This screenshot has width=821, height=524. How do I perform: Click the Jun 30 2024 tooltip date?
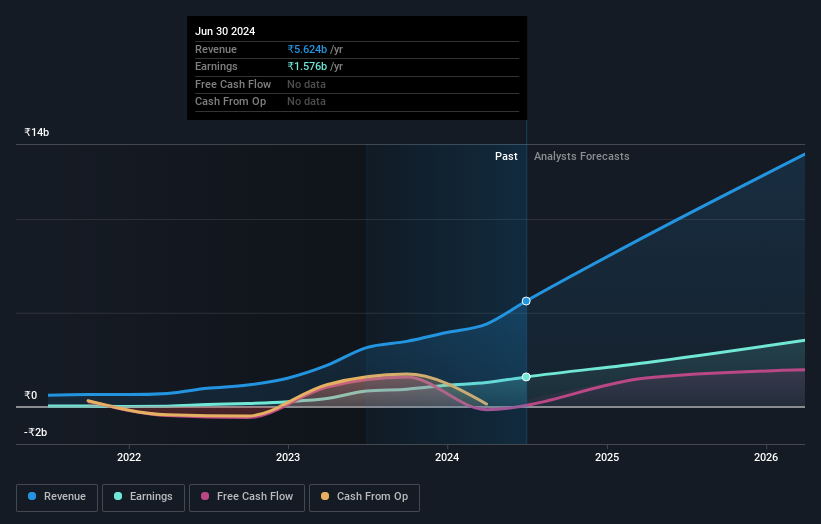(x=225, y=31)
